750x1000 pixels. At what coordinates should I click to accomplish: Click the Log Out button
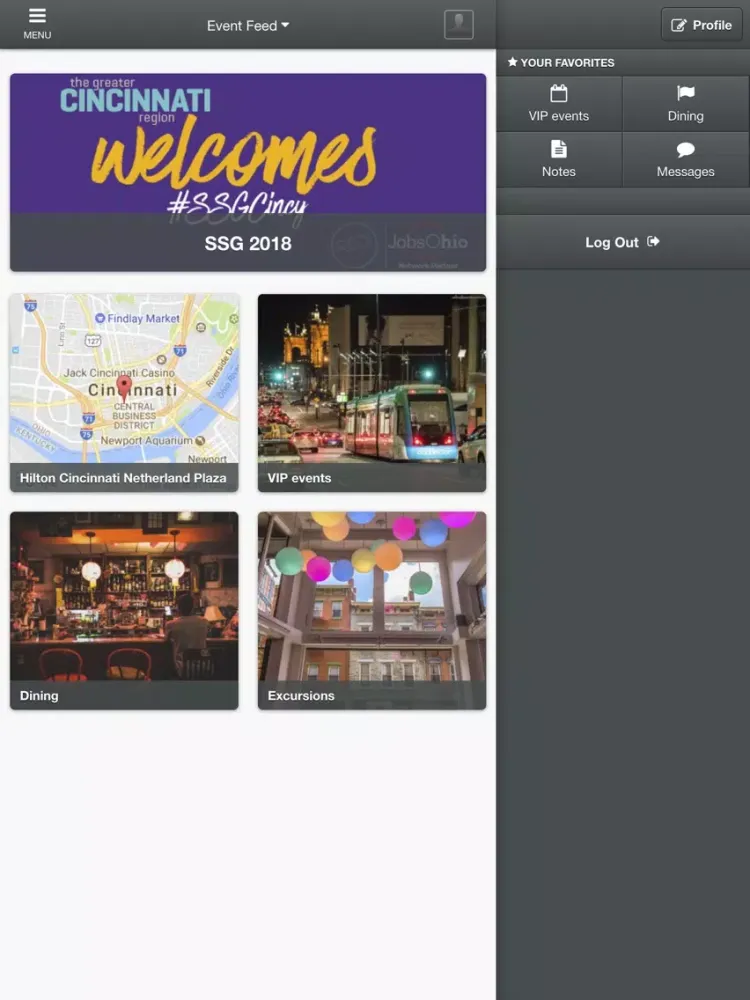622,242
